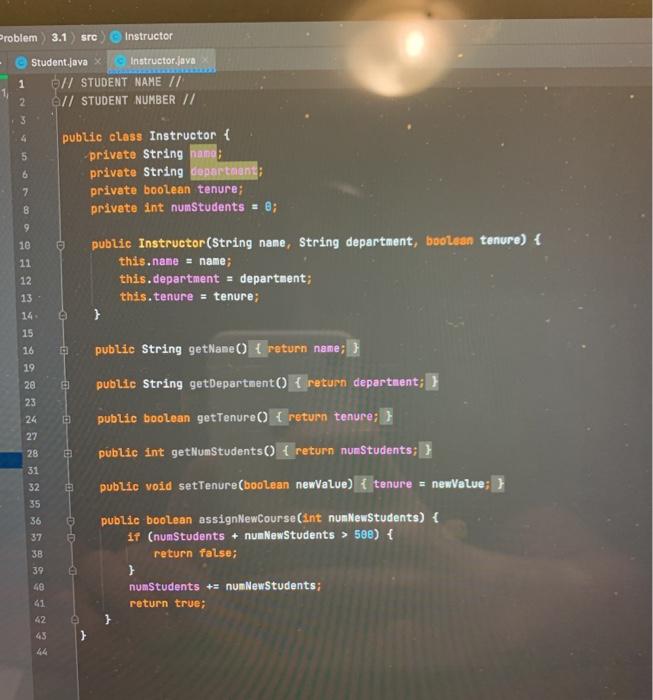Click the if block's closing fold marker at line 39
This screenshot has height=700, width=653.
[73, 571]
